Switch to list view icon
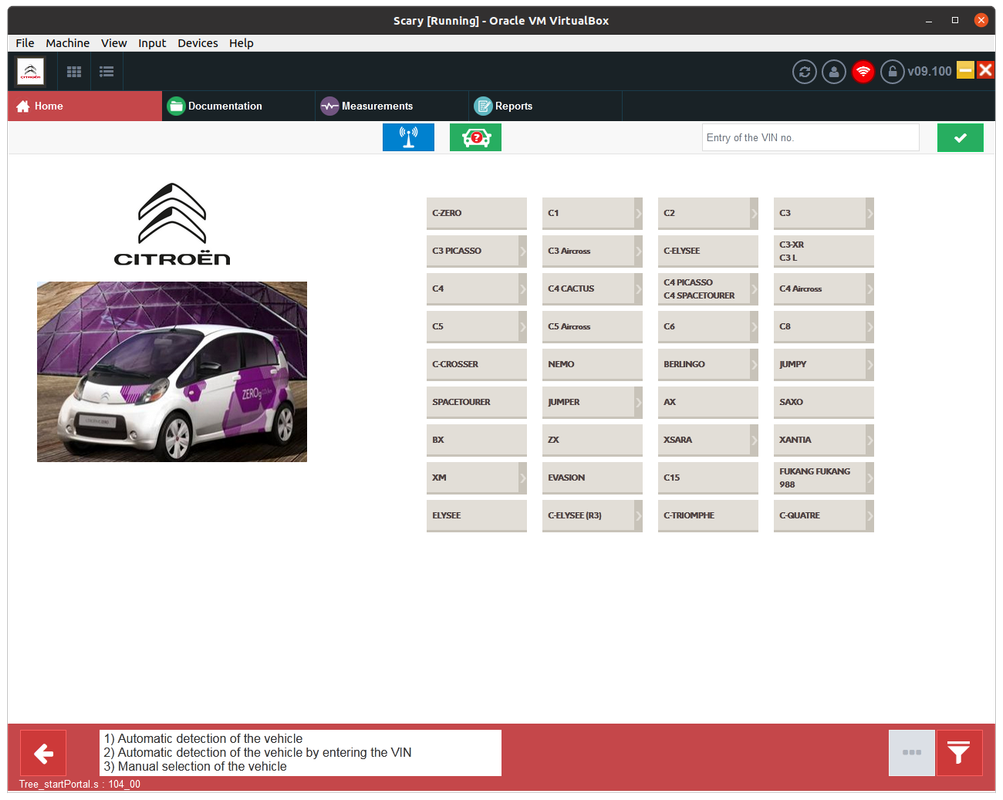1003x800 pixels. [107, 72]
